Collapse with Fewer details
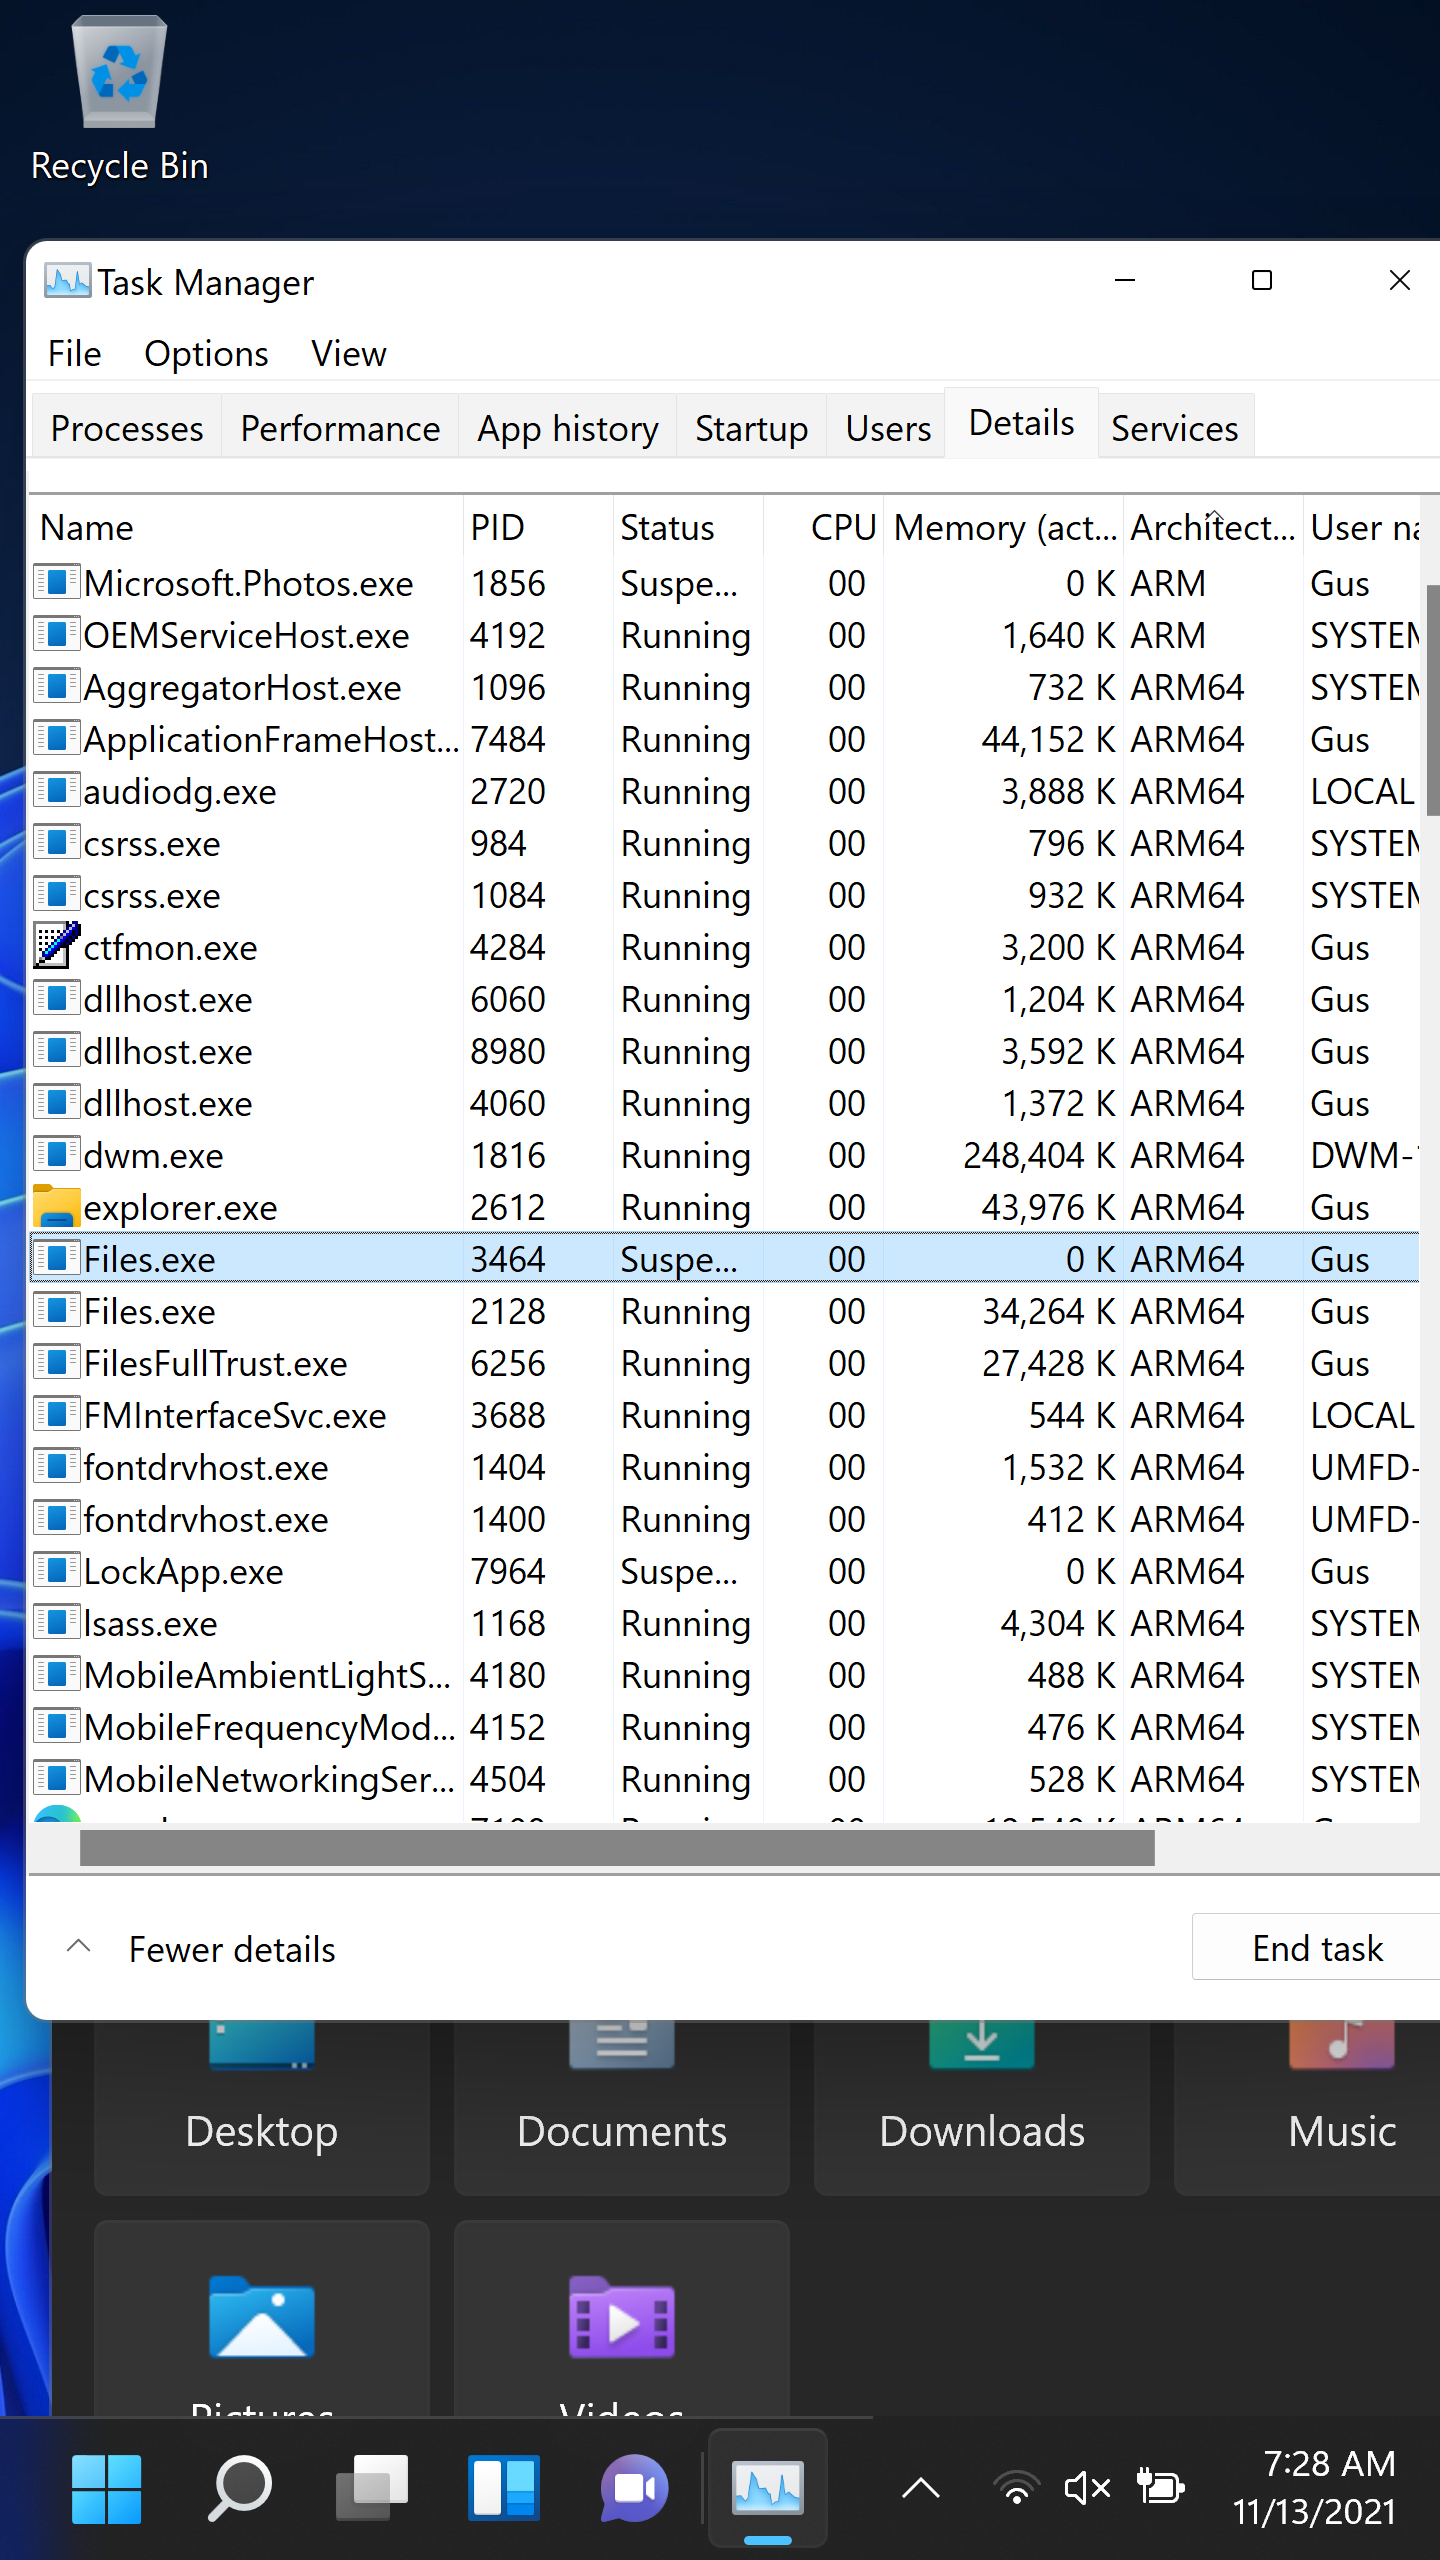 pos(200,1949)
